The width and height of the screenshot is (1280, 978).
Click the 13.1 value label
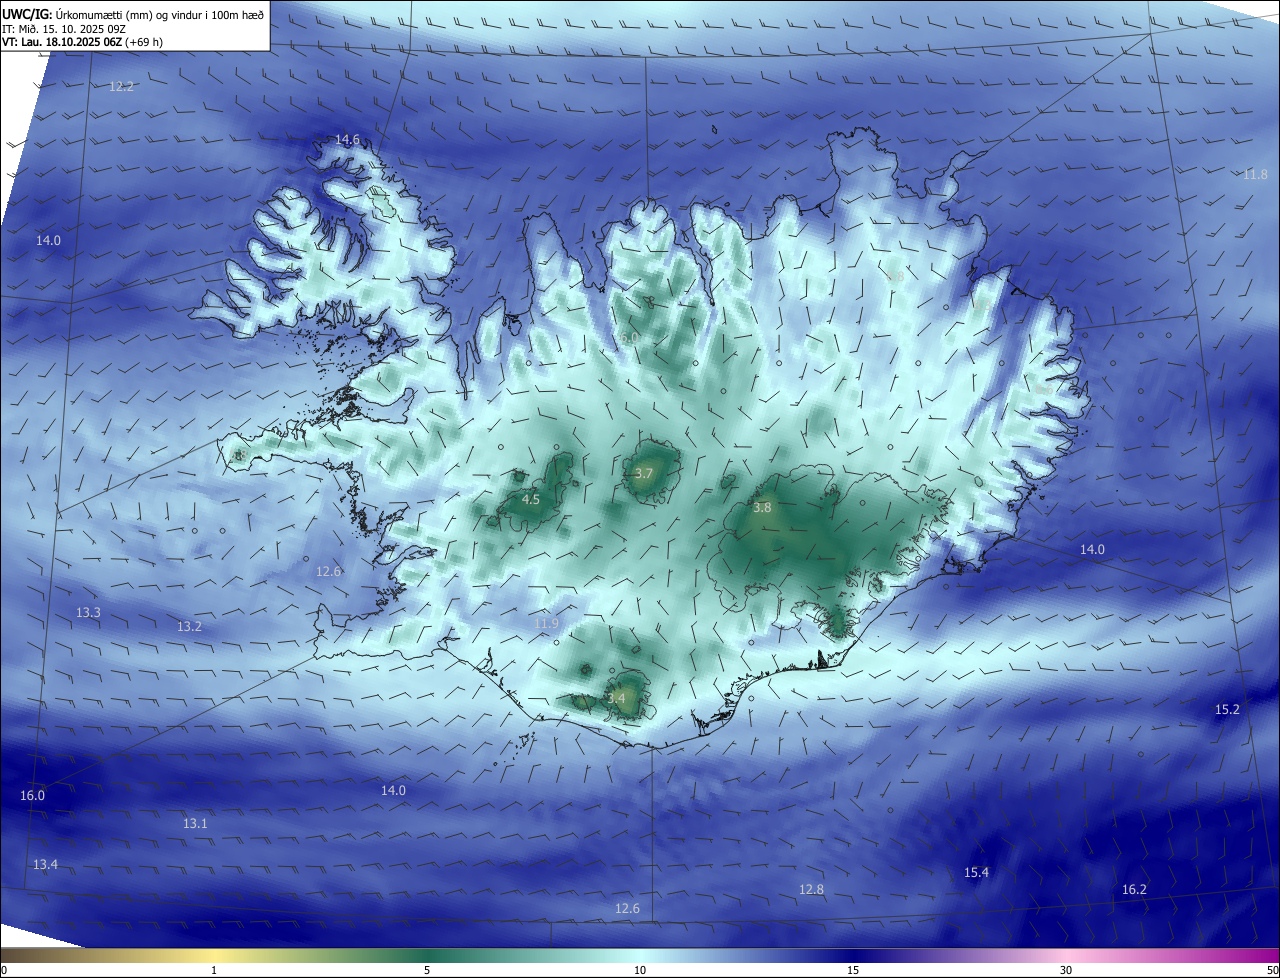pos(195,823)
